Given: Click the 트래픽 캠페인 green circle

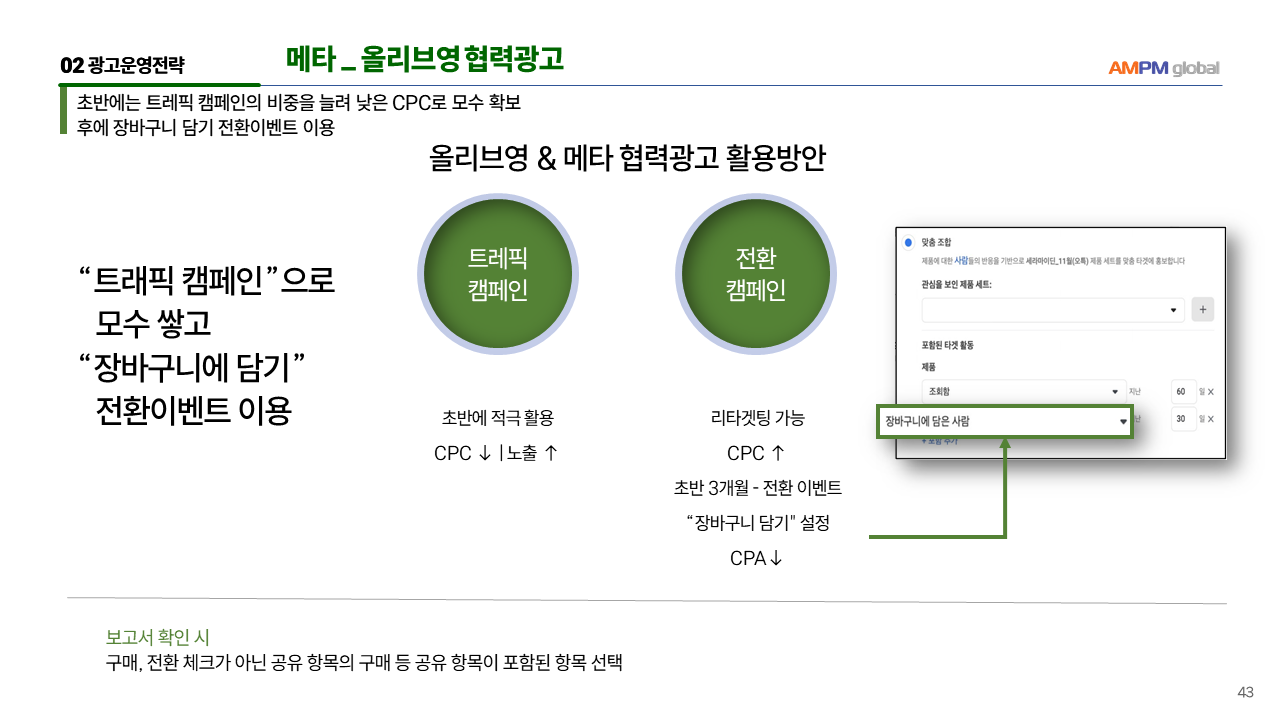Looking at the screenshot, I should [x=498, y=275].
